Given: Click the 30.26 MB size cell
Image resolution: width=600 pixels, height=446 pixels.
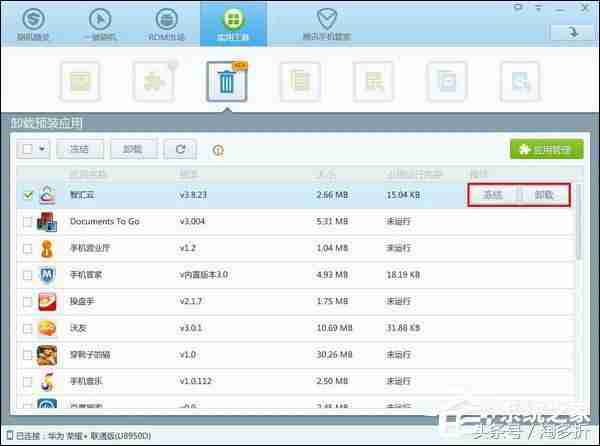Looking at the screenshot, I should point(334,355).
